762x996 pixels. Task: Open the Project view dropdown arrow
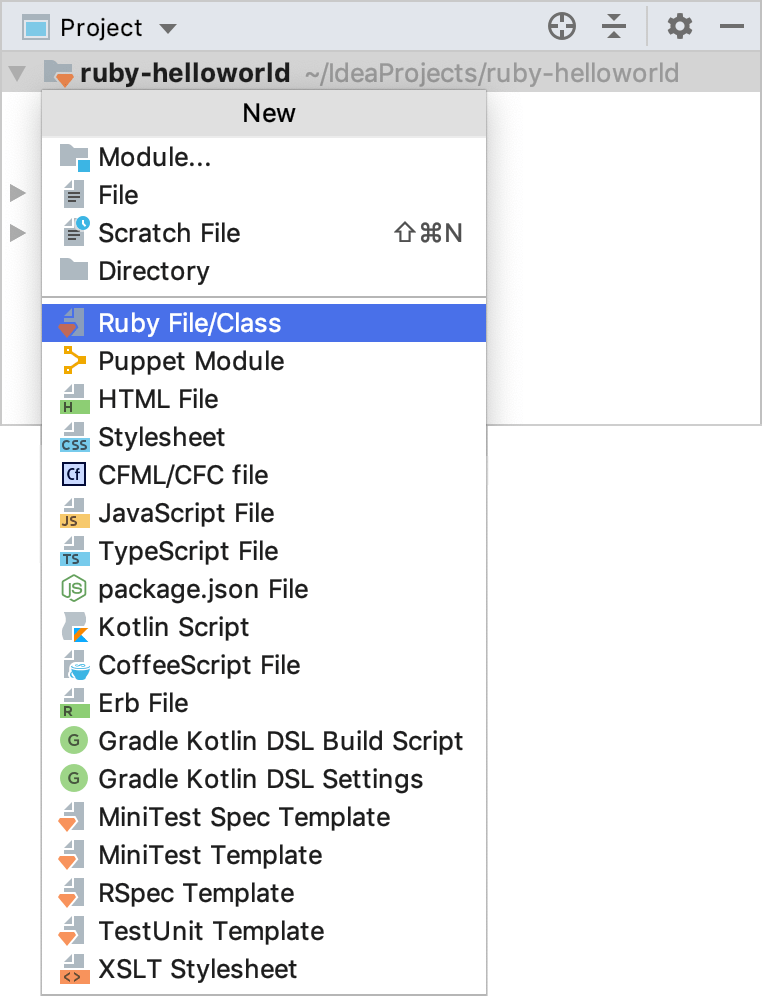pos(167,28)
